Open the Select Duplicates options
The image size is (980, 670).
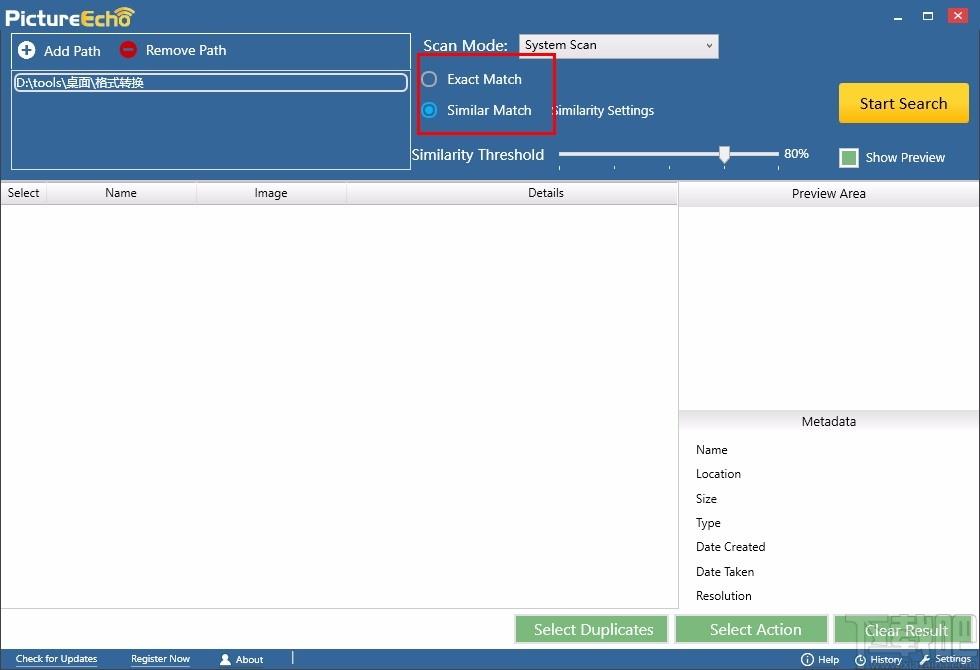[591, 629]
